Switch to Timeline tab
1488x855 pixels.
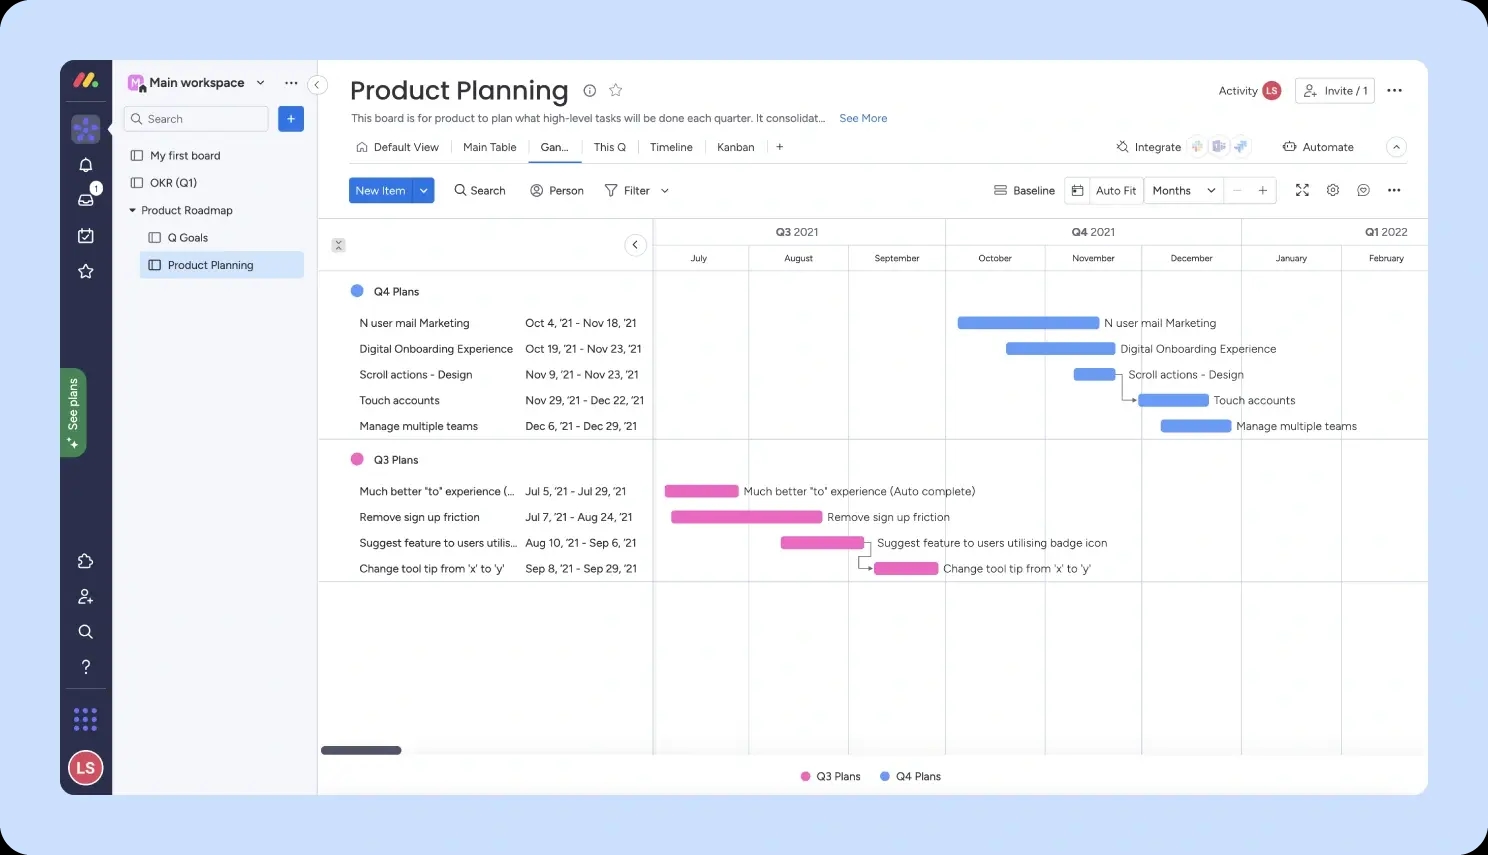(671, 147)
